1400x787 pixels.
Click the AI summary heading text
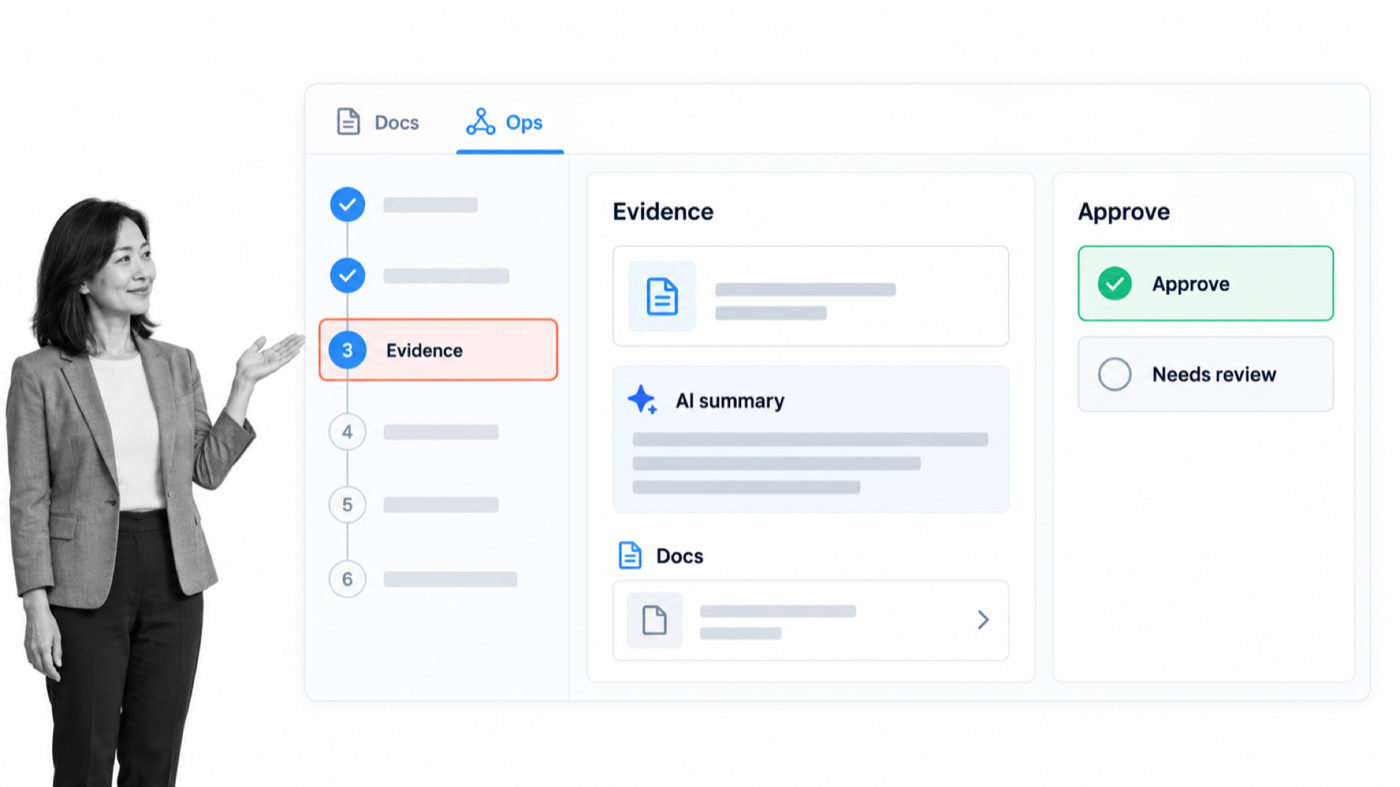pyautogui.click(x=730, y=401)
